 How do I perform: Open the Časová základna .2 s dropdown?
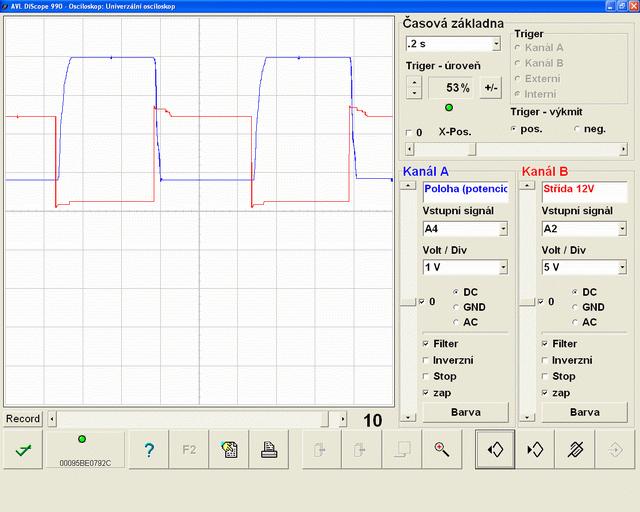(496, 44)
